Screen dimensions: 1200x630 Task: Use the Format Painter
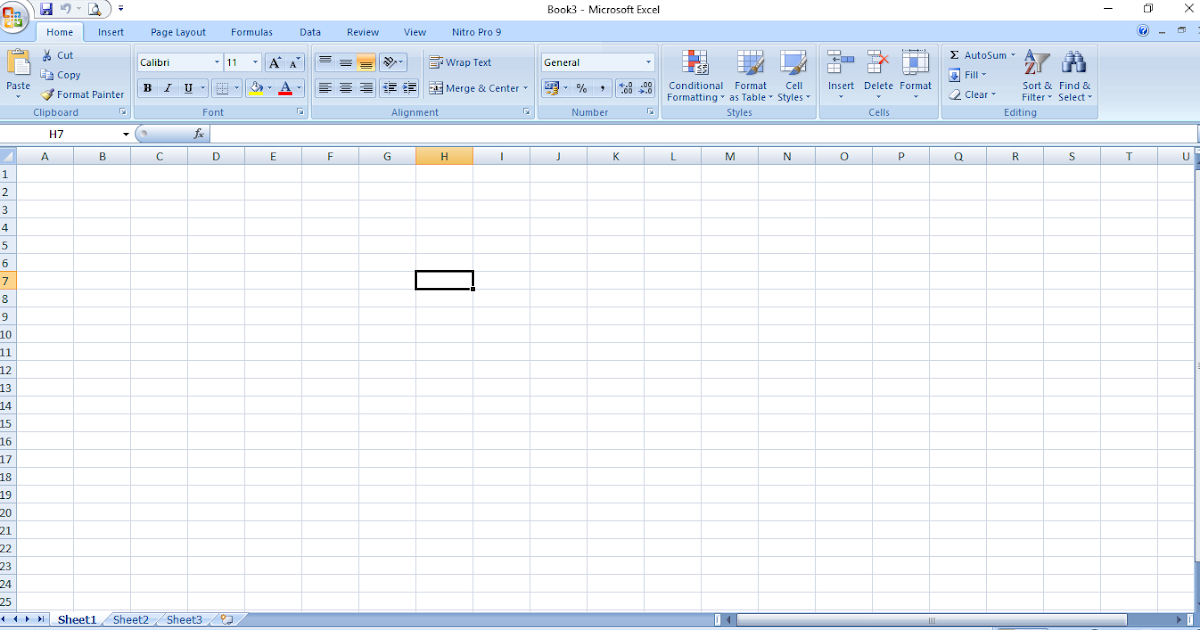83,94
